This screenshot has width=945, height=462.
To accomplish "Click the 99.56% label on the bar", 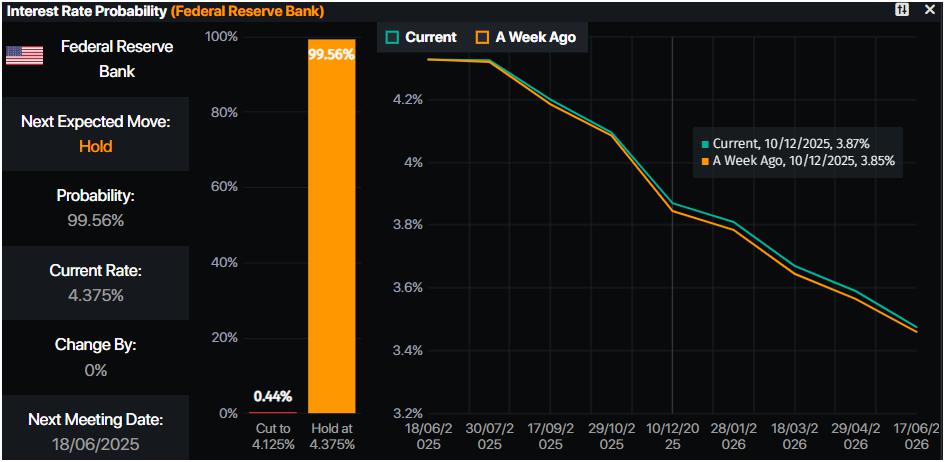I will point(331,55).
